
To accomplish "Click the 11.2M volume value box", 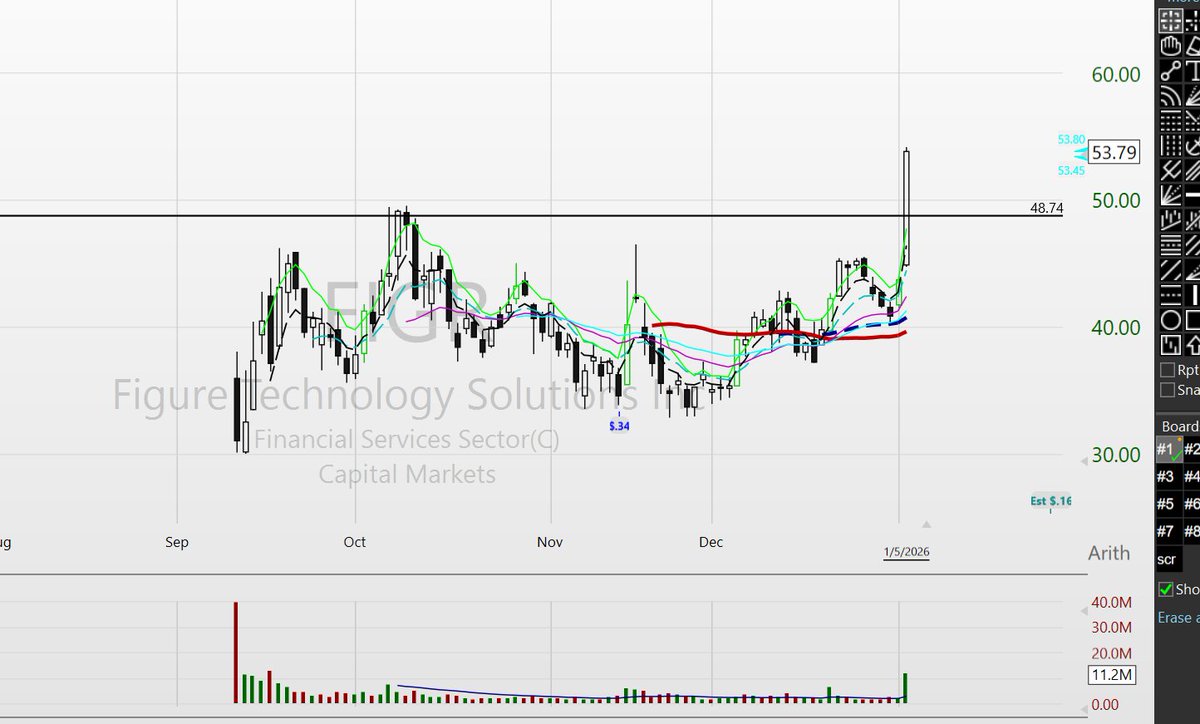I will [x=1112, y=675].
